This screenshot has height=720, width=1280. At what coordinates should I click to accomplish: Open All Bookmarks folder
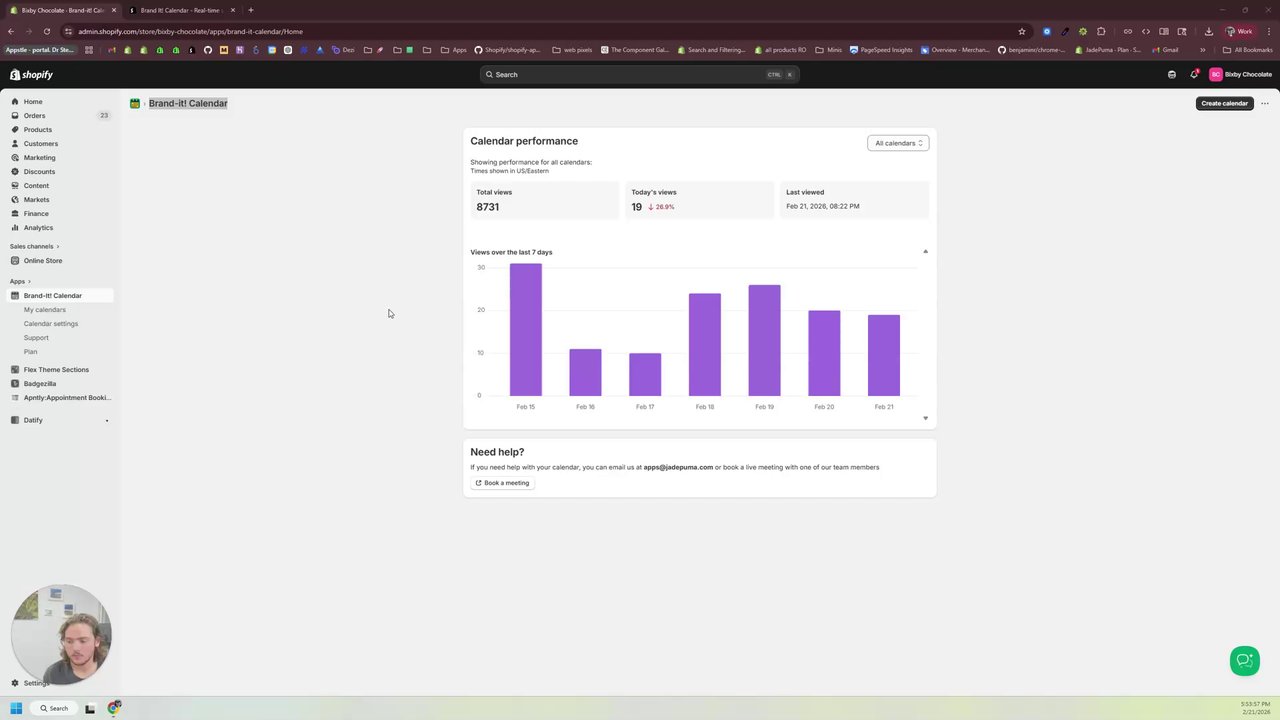[1248, 50]
